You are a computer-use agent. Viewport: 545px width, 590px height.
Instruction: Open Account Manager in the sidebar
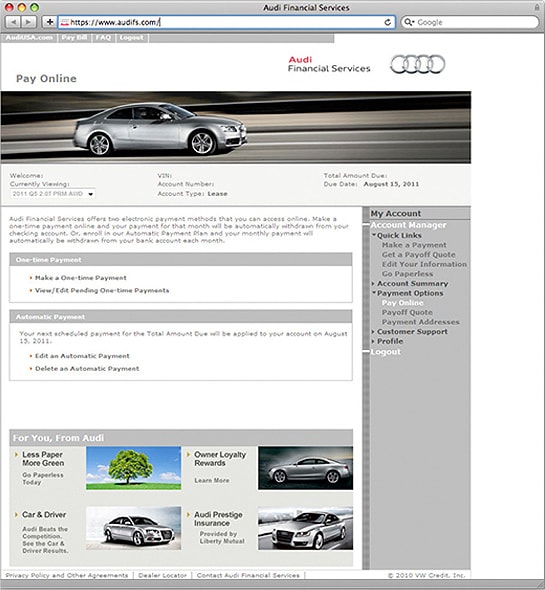coord(408,225)
